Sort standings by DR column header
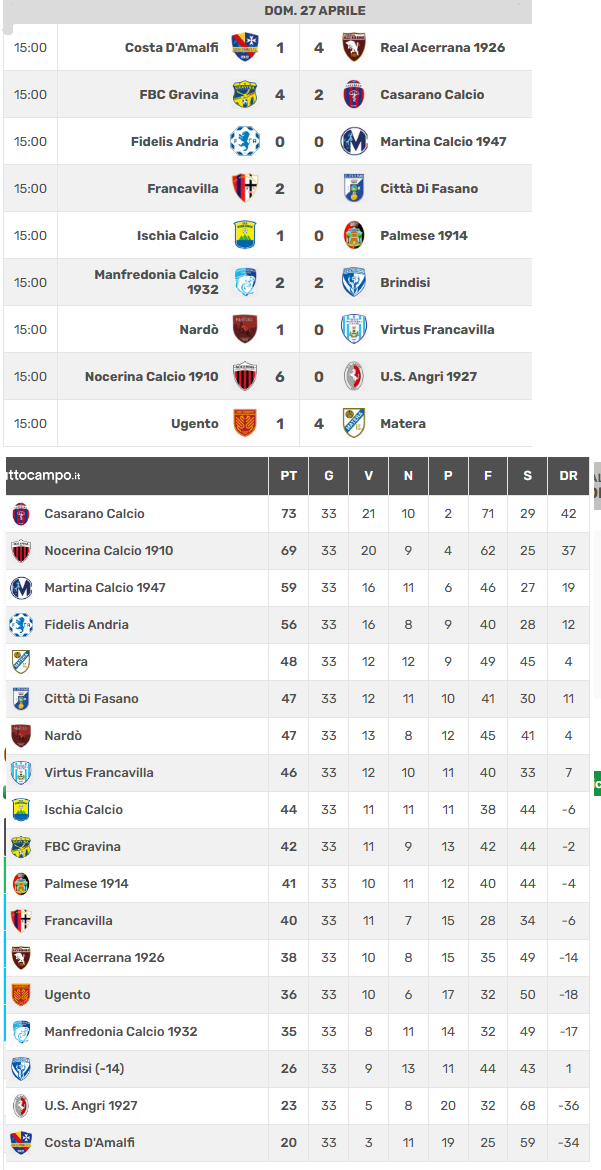This screenshot has height=1170, width=601. (x=568, y=476)
